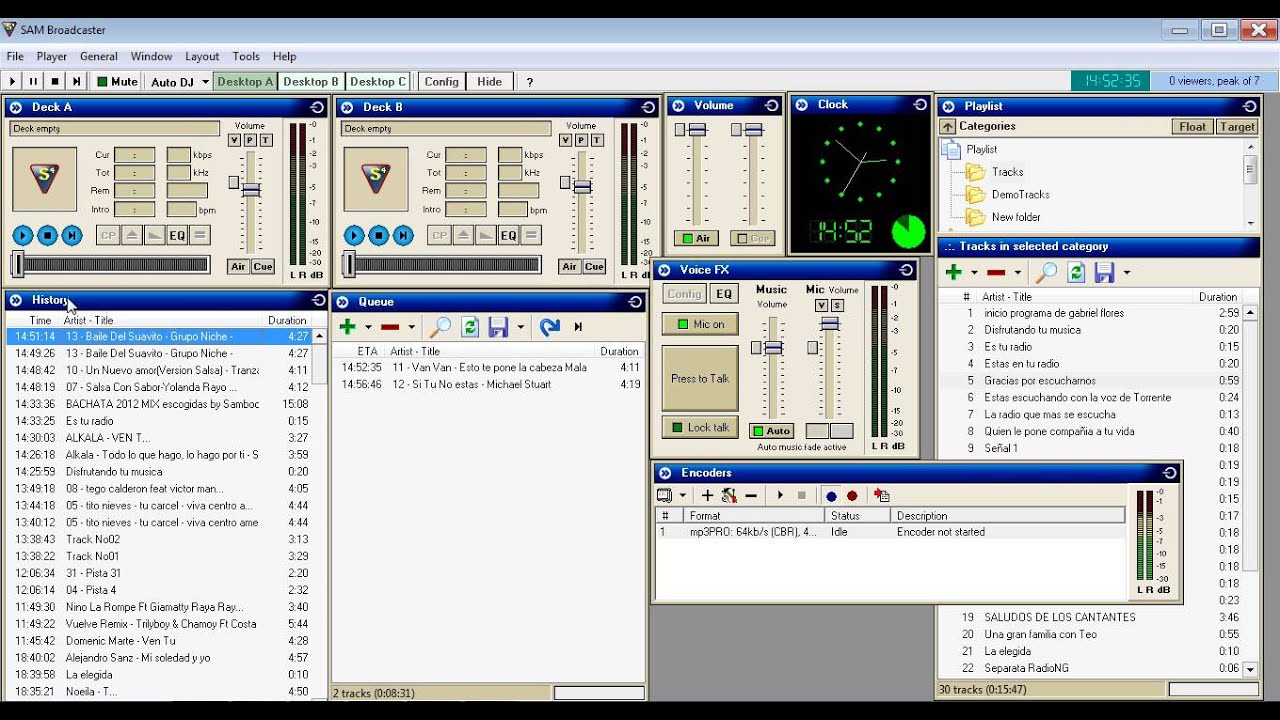This screenshot has height=720, width=1280.
Task: Add a new encoder with plus icon
Action: pyautogui.click(x=707, y=495)
